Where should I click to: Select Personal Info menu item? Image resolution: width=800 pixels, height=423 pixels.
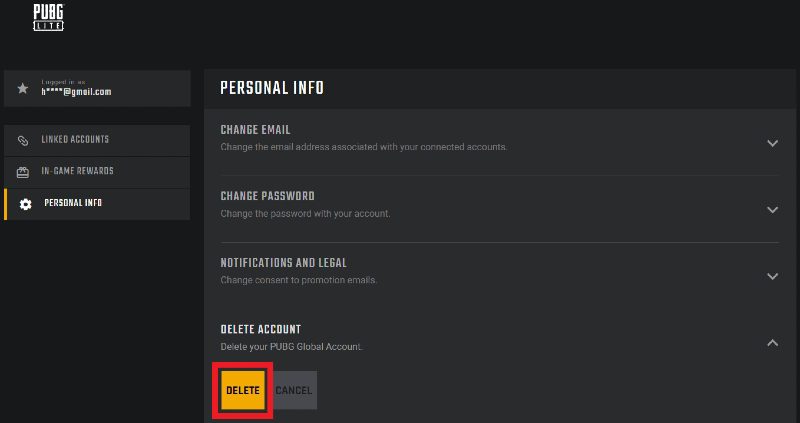click(x=73, y=204)
